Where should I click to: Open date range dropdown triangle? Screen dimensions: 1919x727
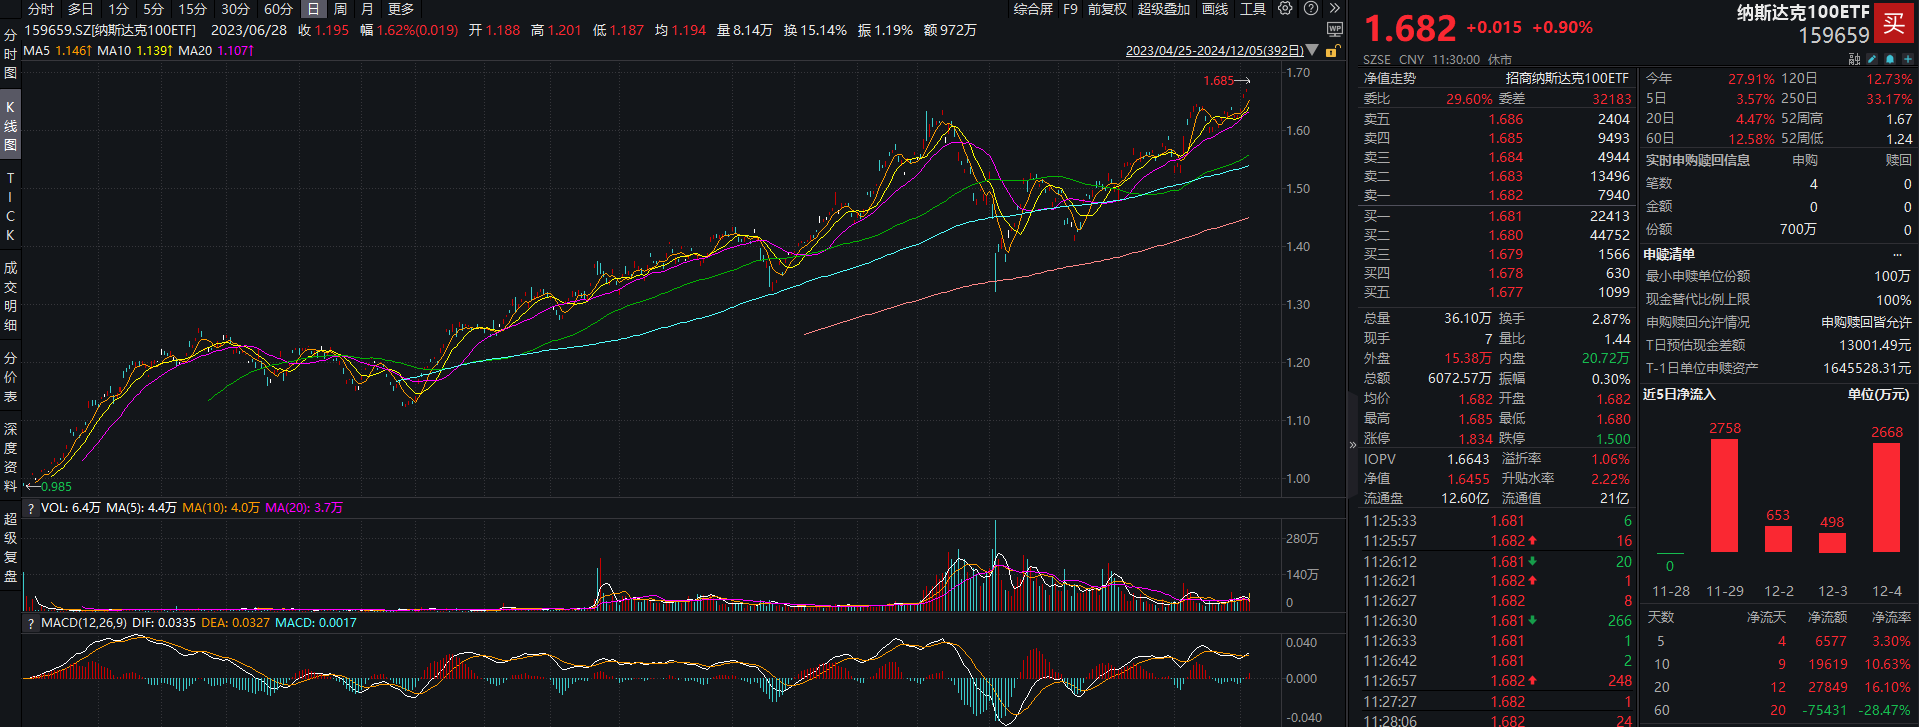tap(1313, 51)
